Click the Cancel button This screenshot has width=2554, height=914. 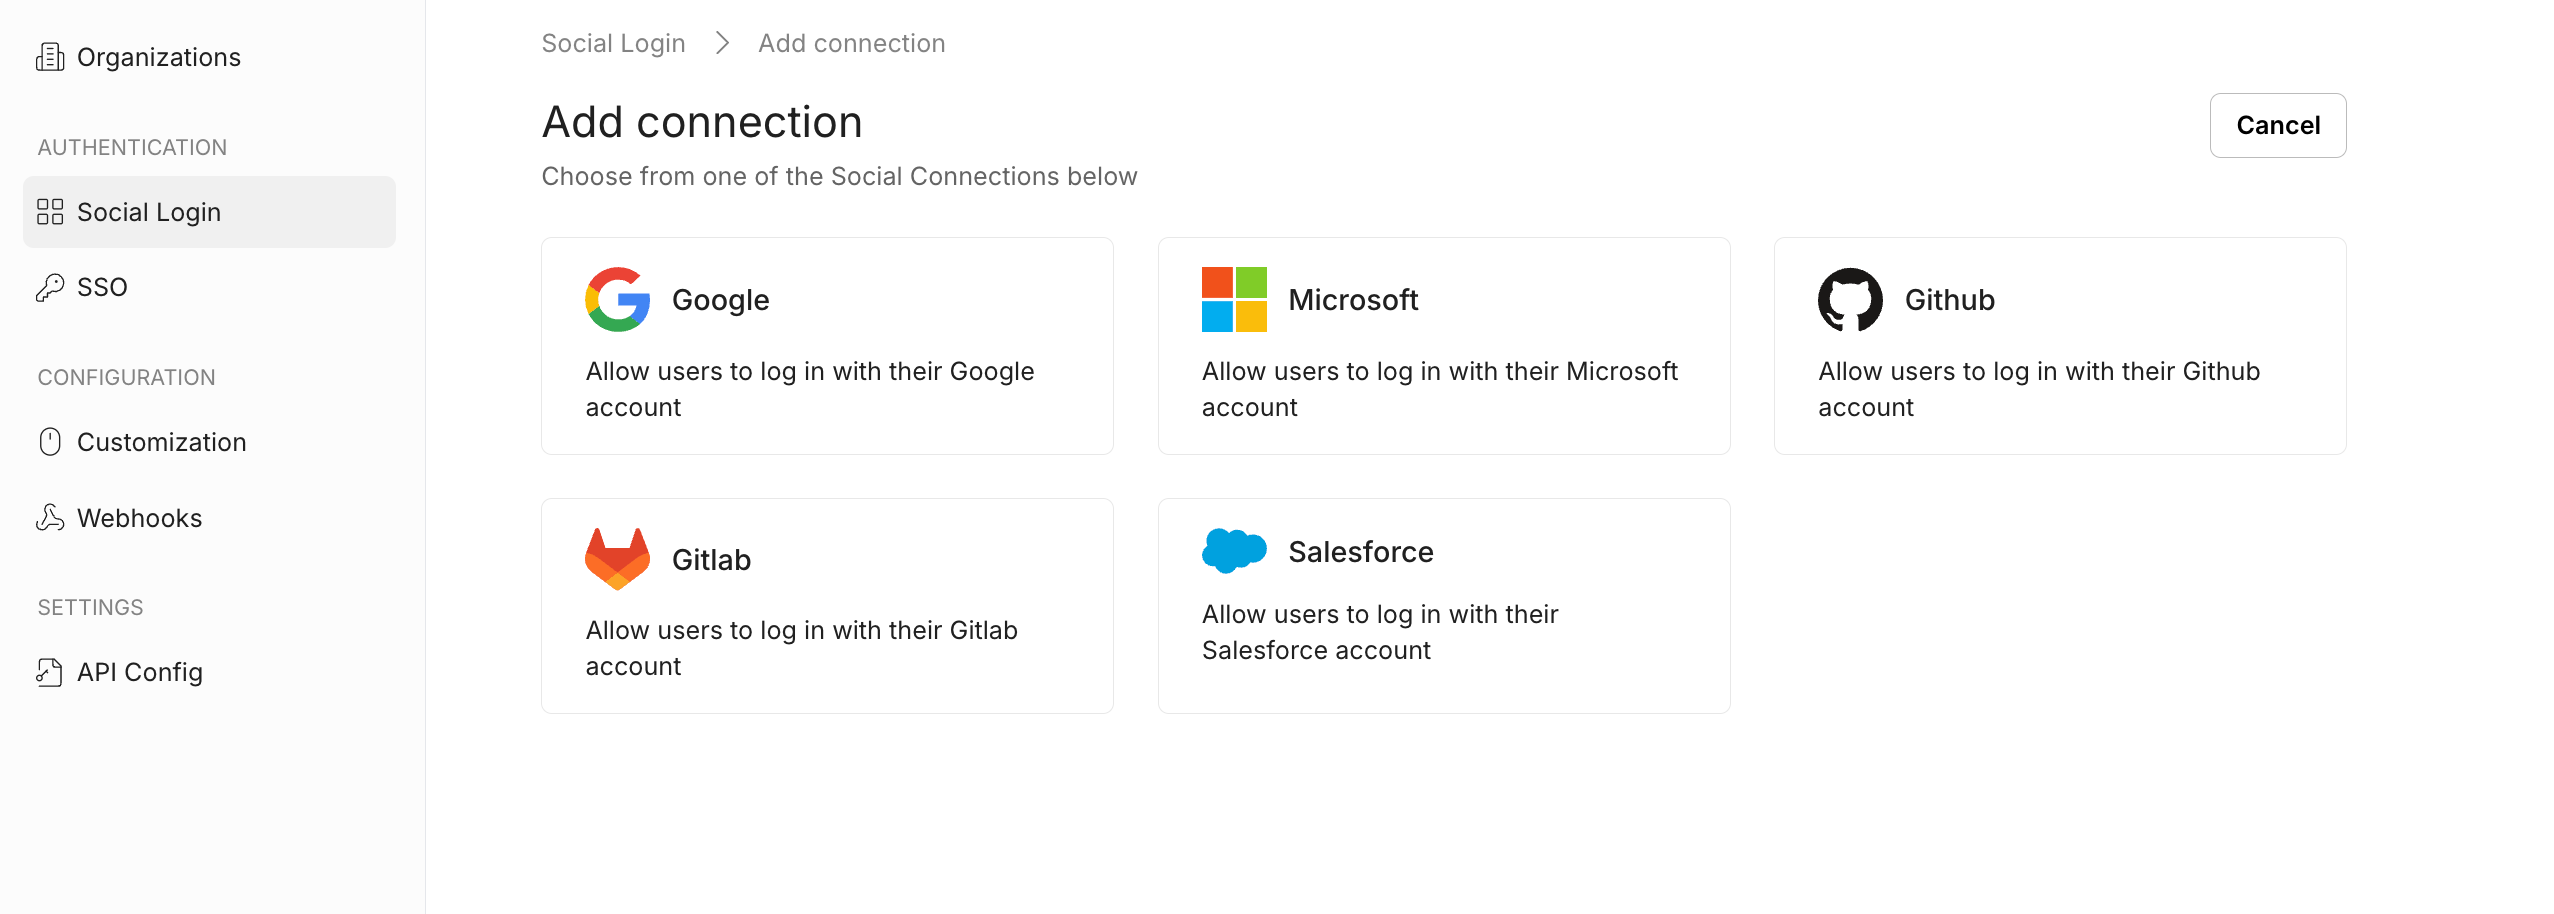pyautogui.click(x=2277, y=125)
